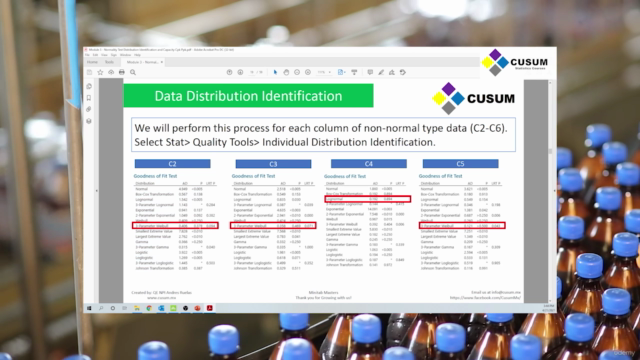Screen dimensions: 640x360
Task: Click 'Goodness of Fit Test' under C2
Action: coord(156,176)
